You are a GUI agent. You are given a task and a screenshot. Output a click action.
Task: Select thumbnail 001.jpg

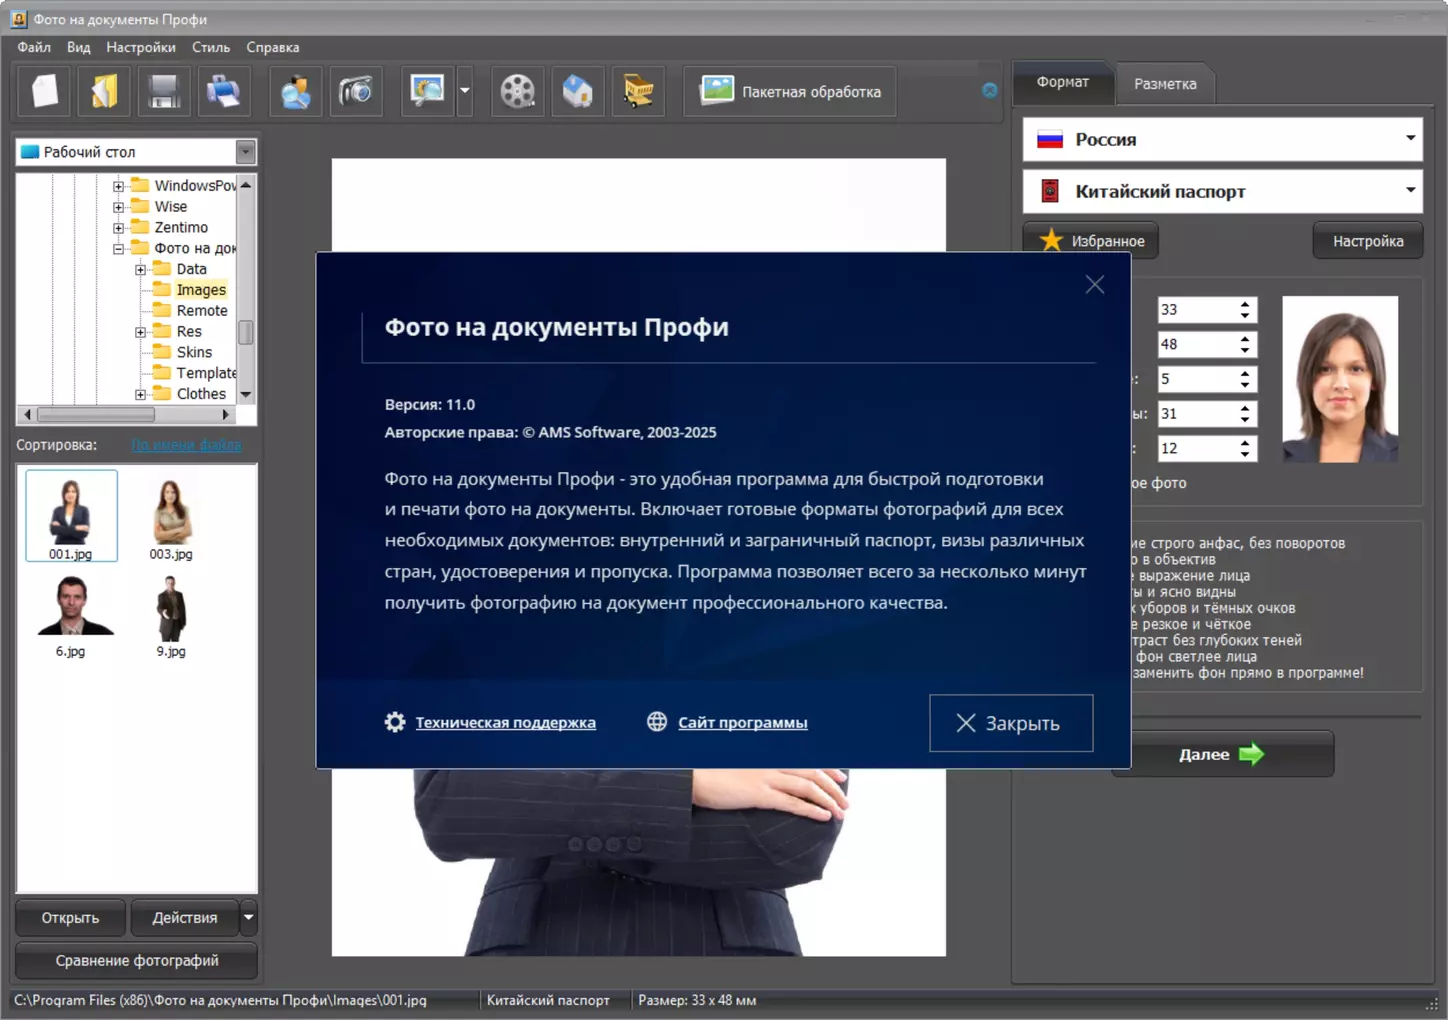[71, 516]
